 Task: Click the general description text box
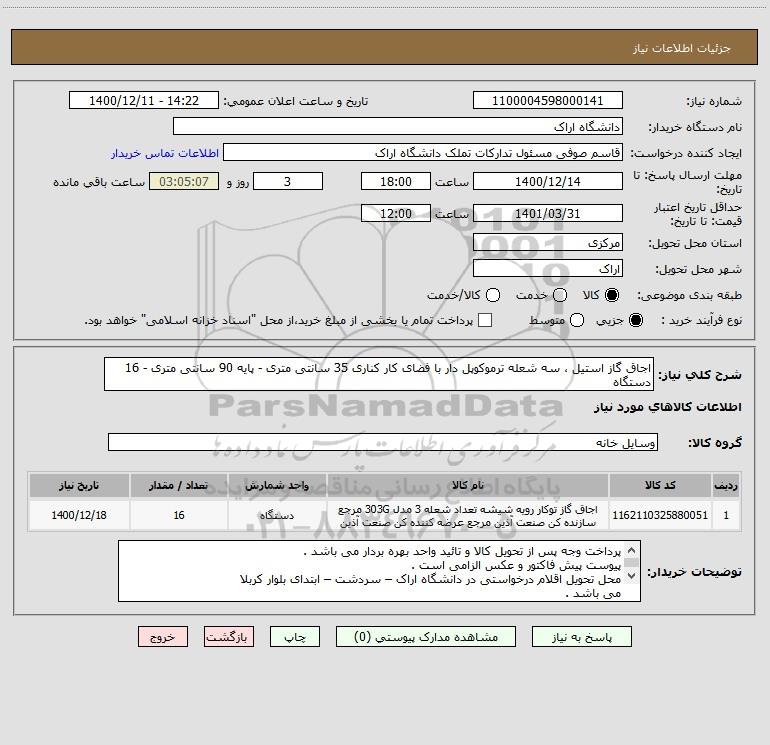pos(379,374)
